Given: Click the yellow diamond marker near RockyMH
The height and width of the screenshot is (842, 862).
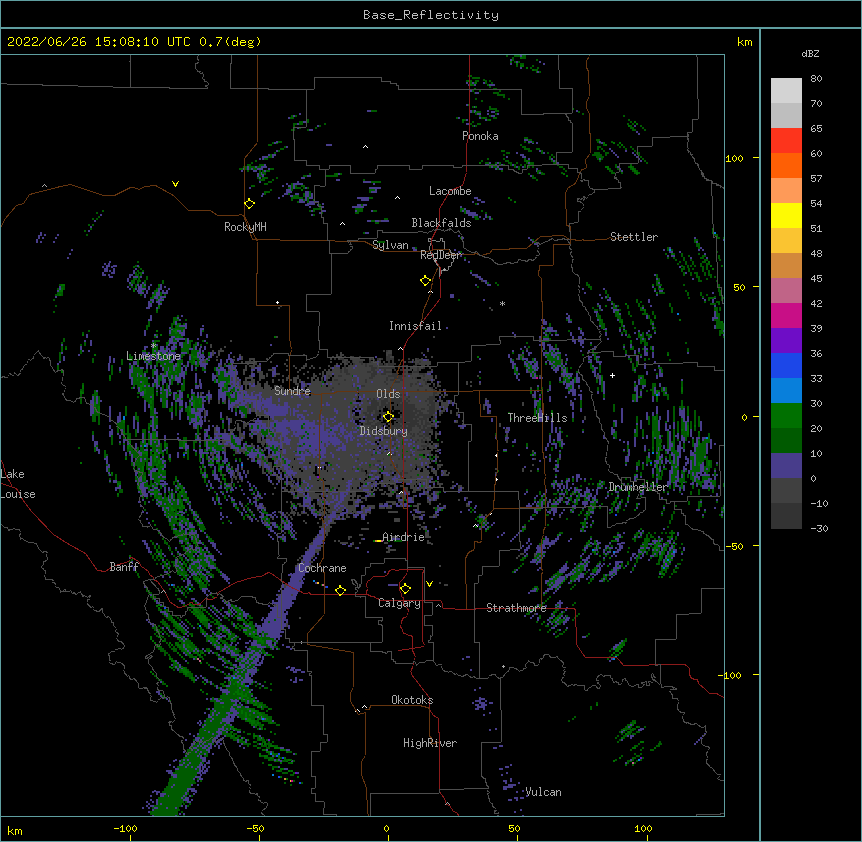Looking at the screenshot, I should 250,204.
